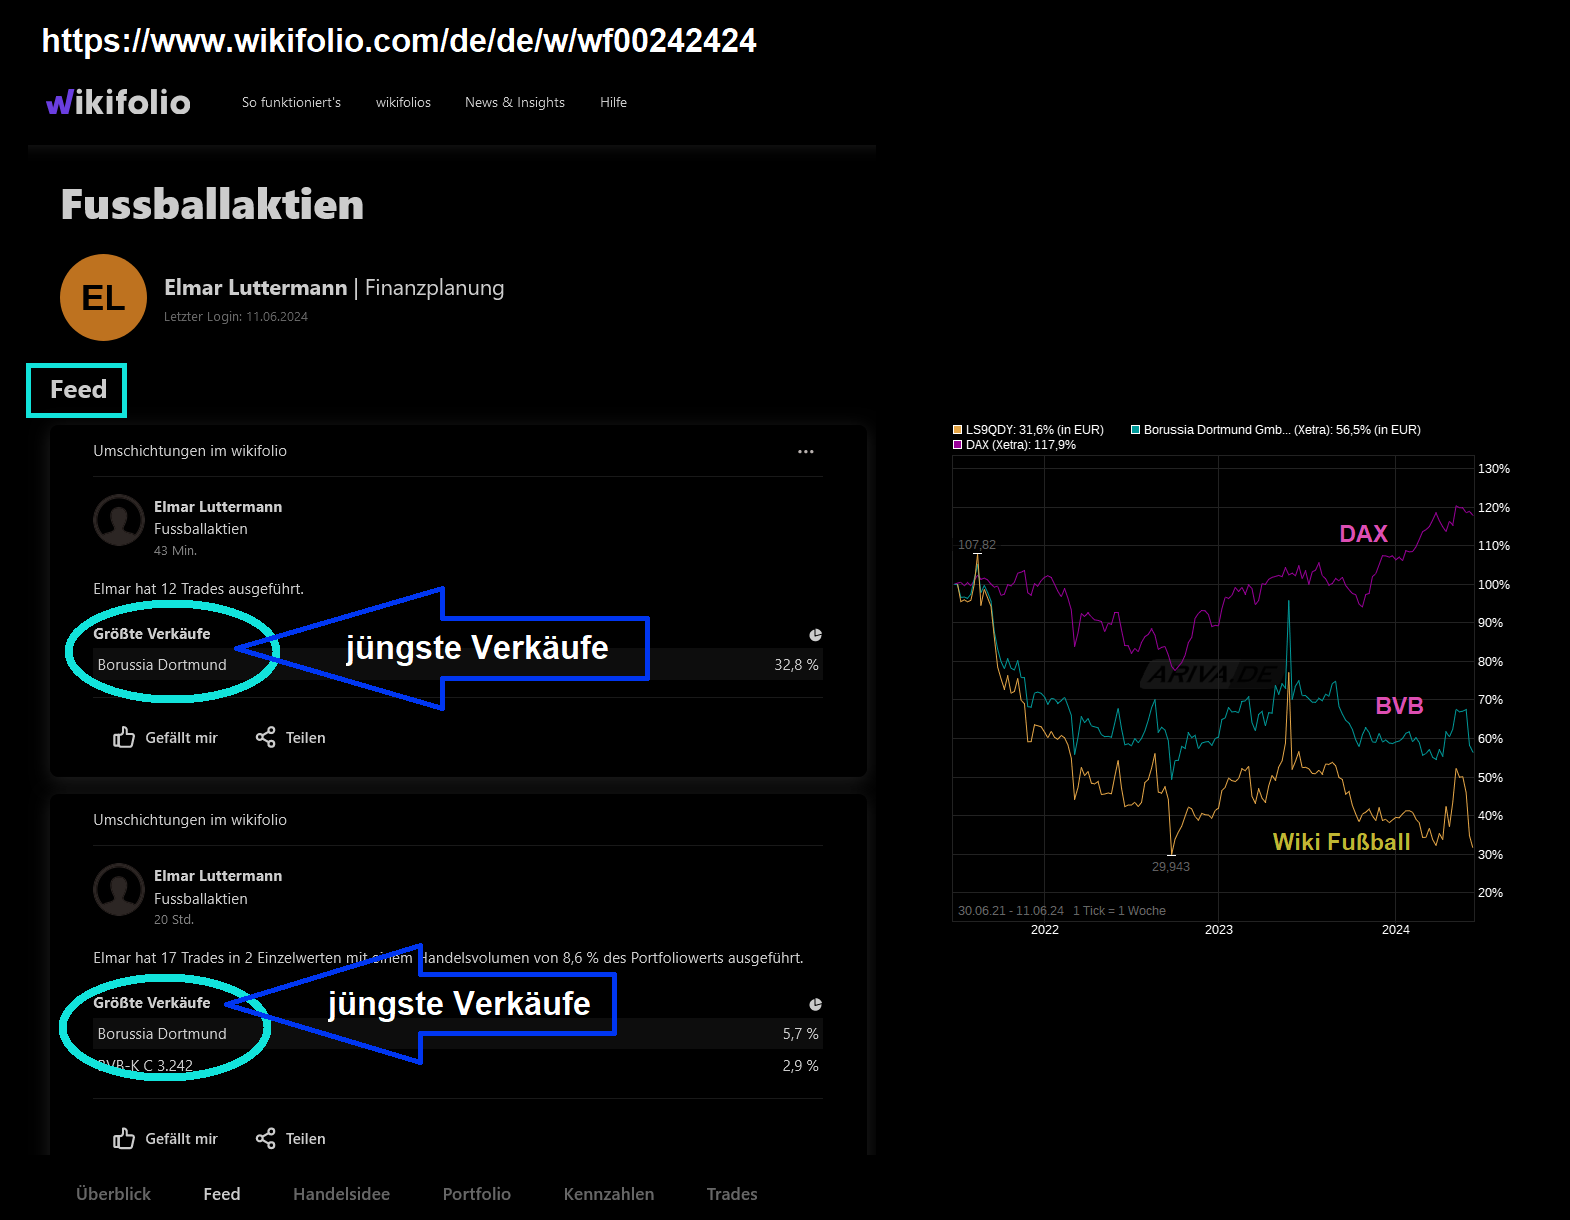Image resolution: width=1570 pixels, height=1220 pixels.
Task: Click 'Letzter Login: 11.06.2024' text
Action: [236, 317]
